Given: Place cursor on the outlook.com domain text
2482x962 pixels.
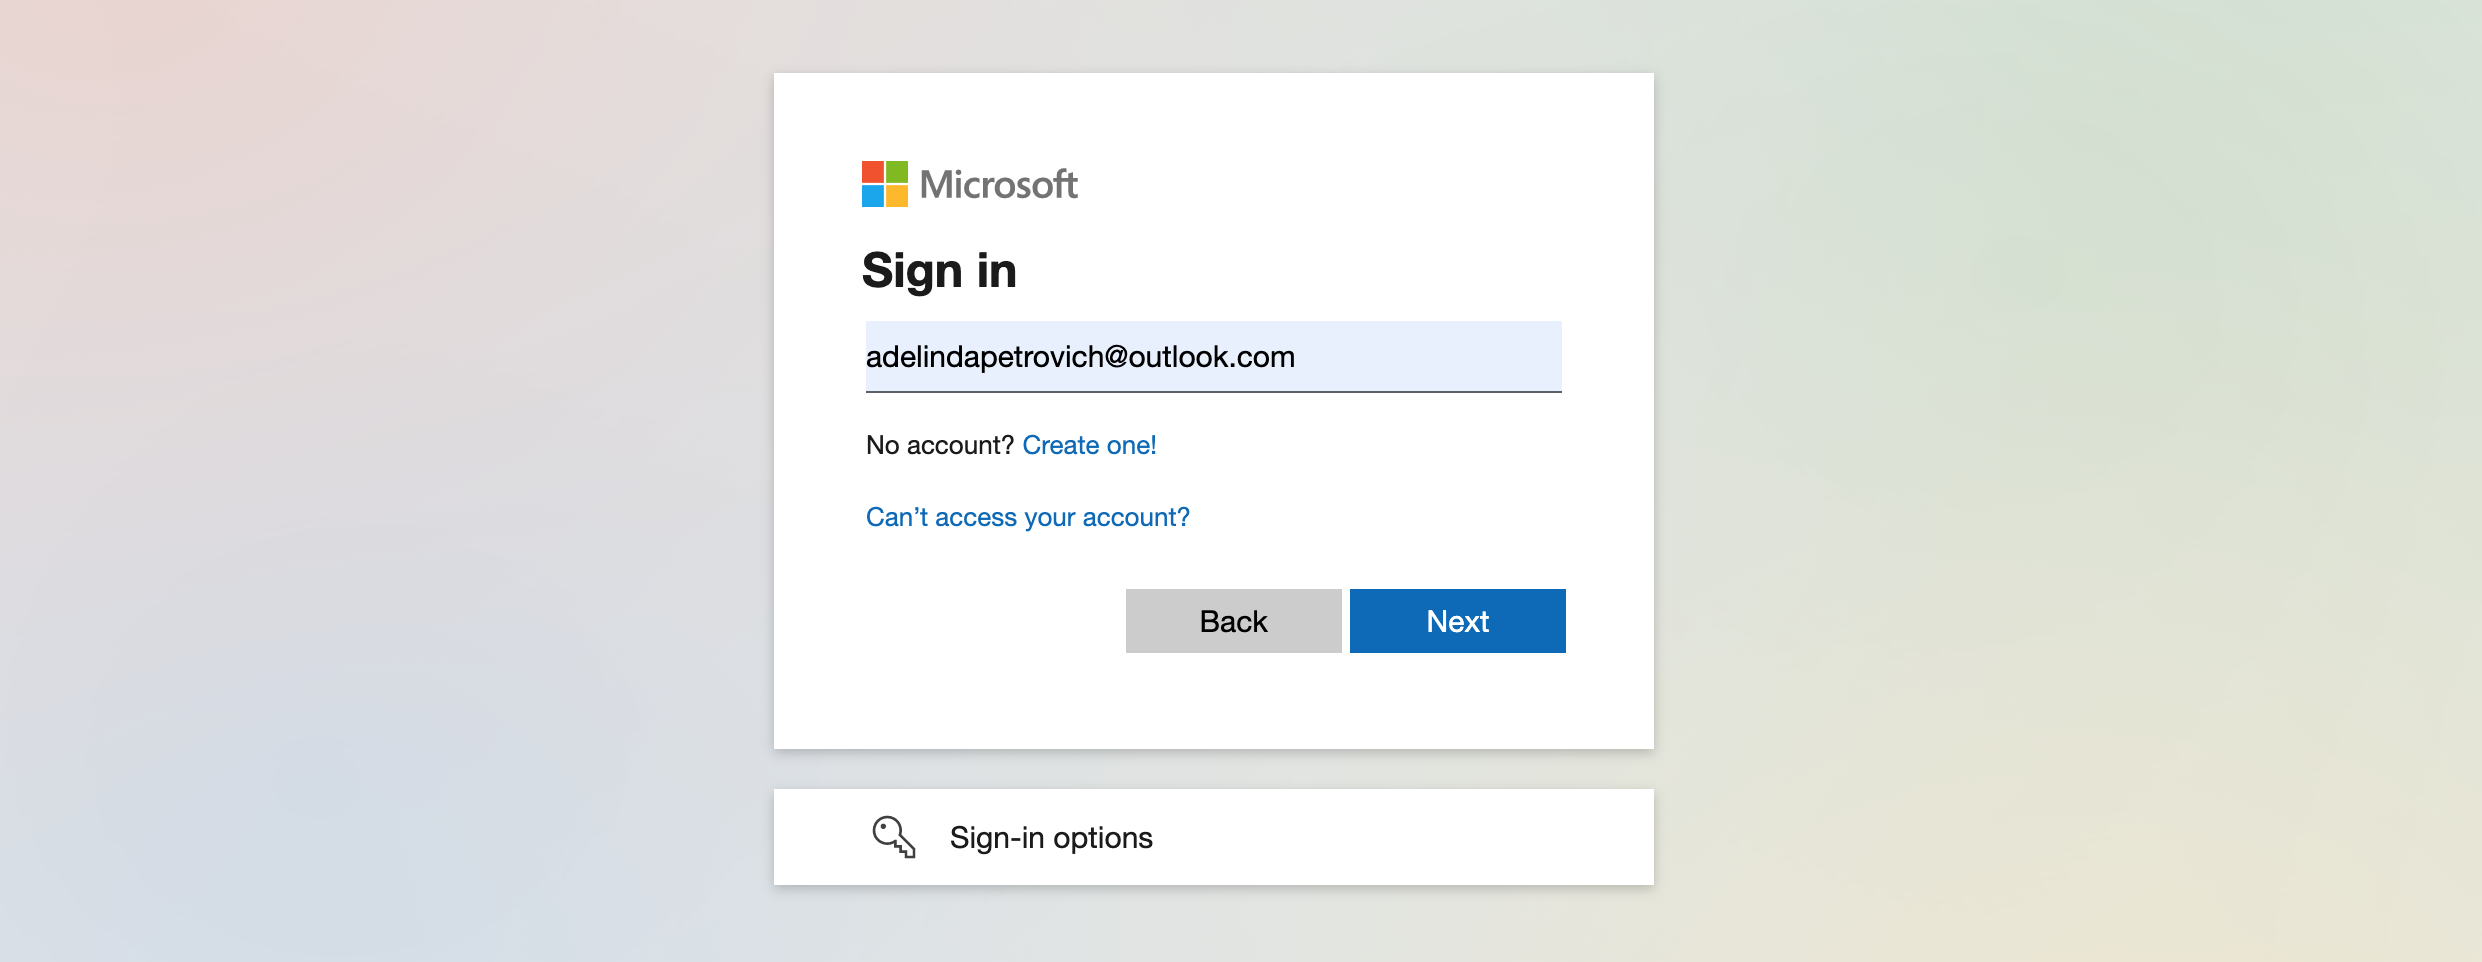Looking at the screenshot, I should 1212,357.
